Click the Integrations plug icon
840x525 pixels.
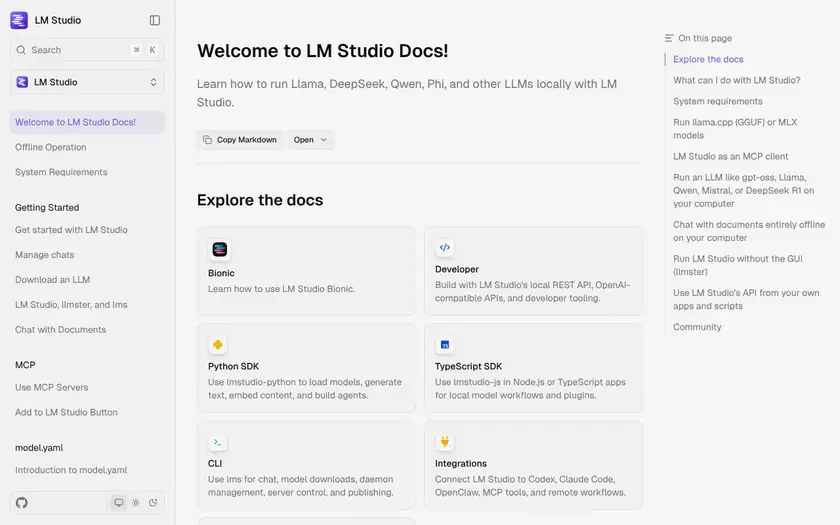pos(445,442)
